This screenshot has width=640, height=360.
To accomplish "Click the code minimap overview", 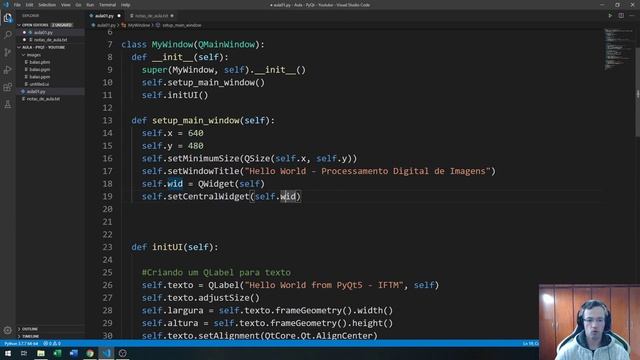I will 618,49.
